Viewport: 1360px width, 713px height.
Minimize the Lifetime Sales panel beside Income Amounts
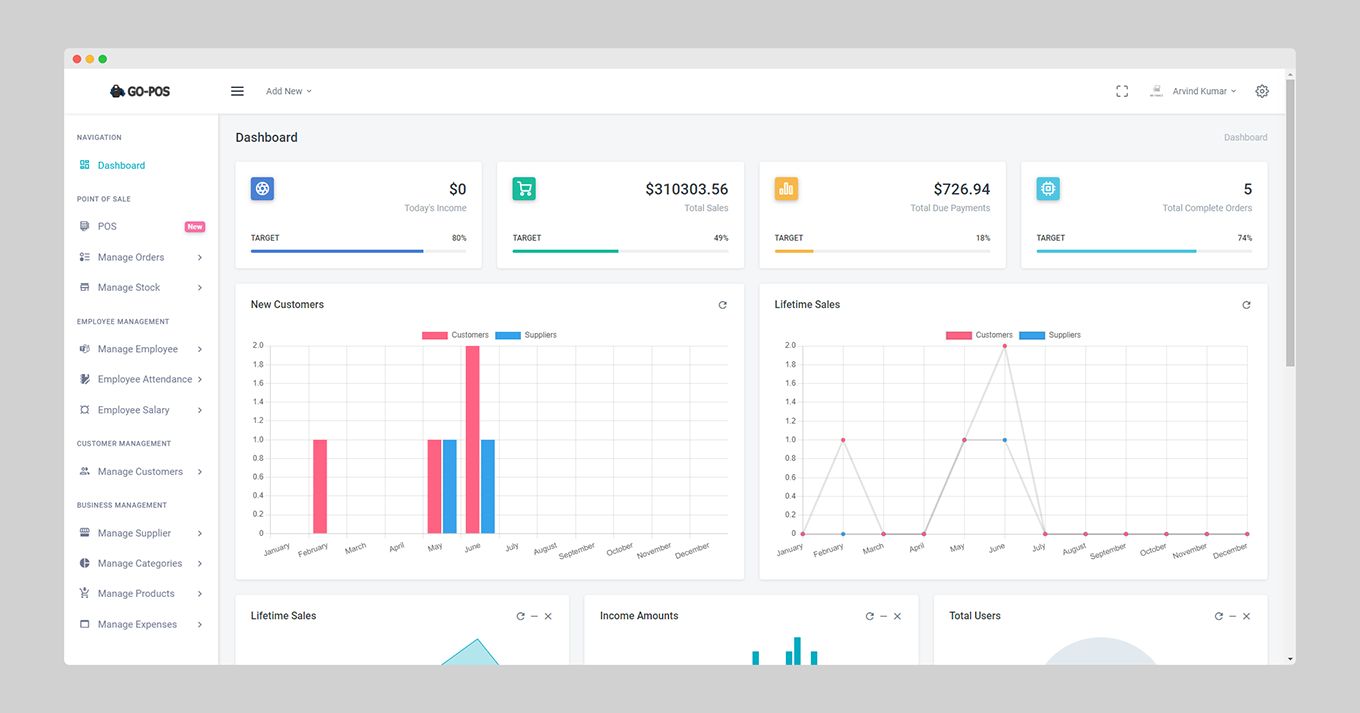534,616
